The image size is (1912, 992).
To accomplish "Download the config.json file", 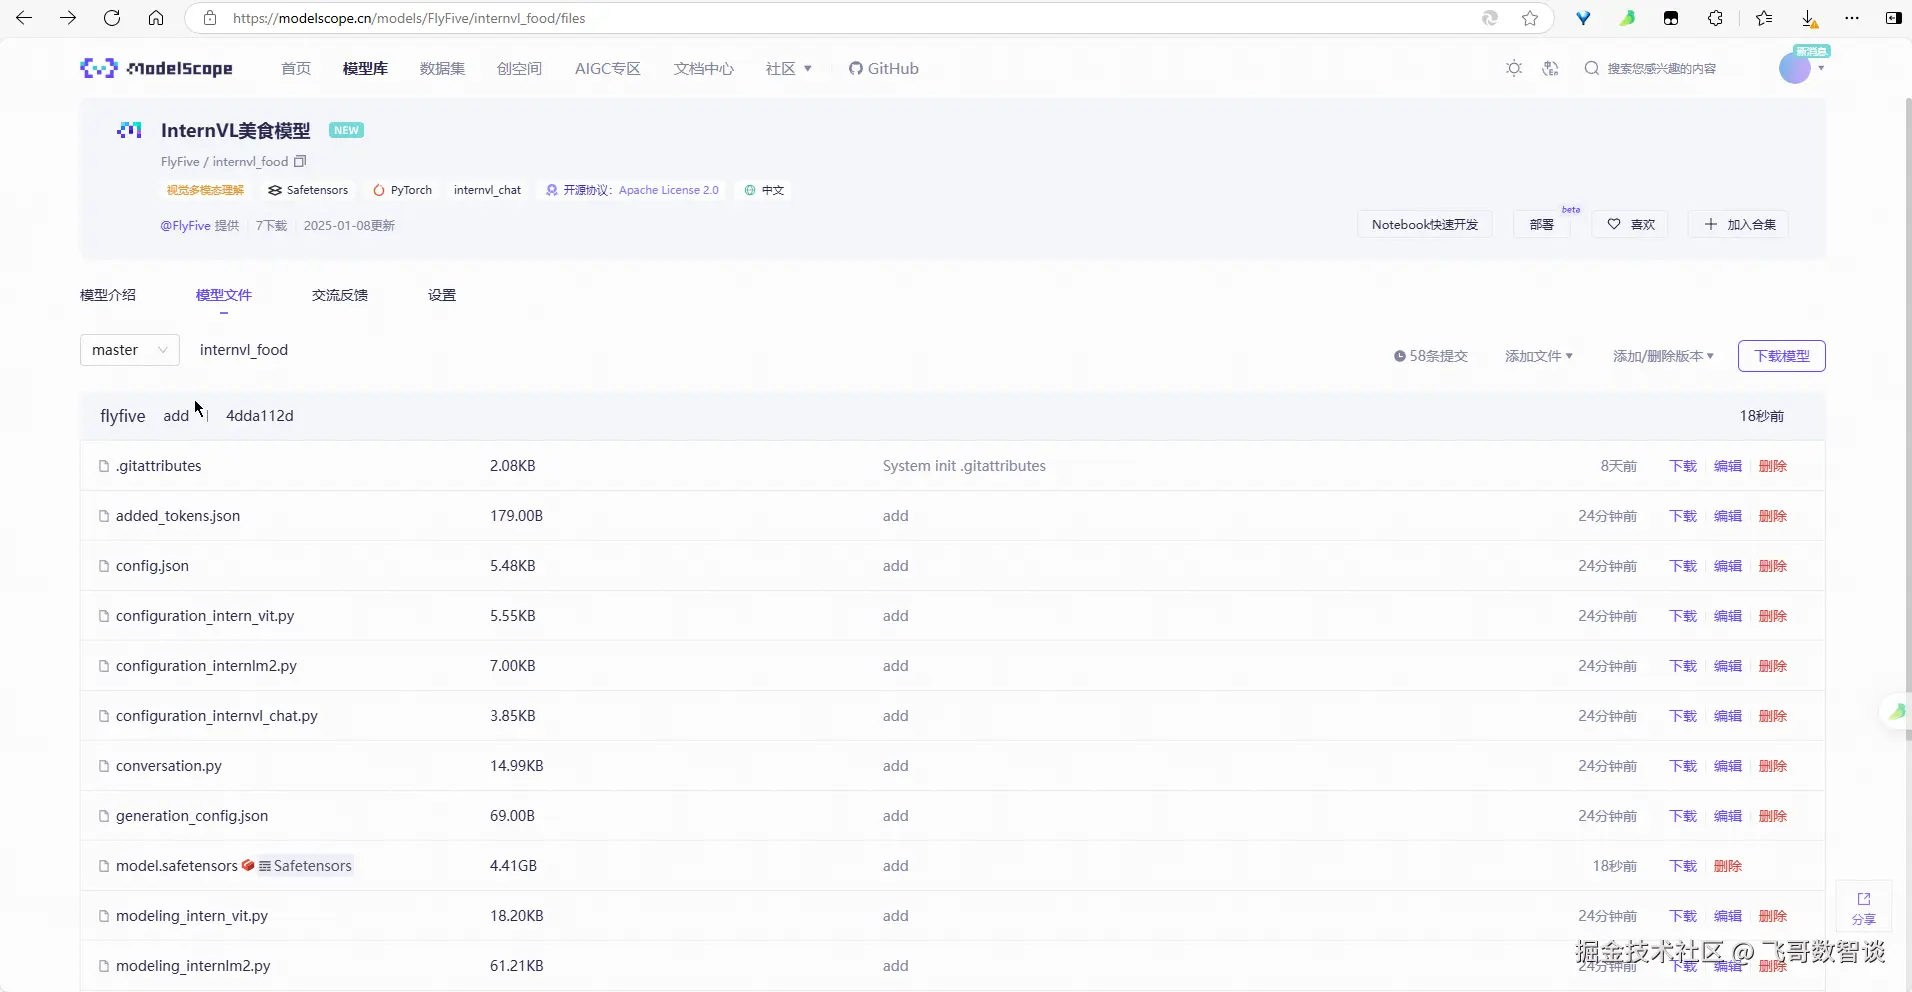I will (1683, 566).
